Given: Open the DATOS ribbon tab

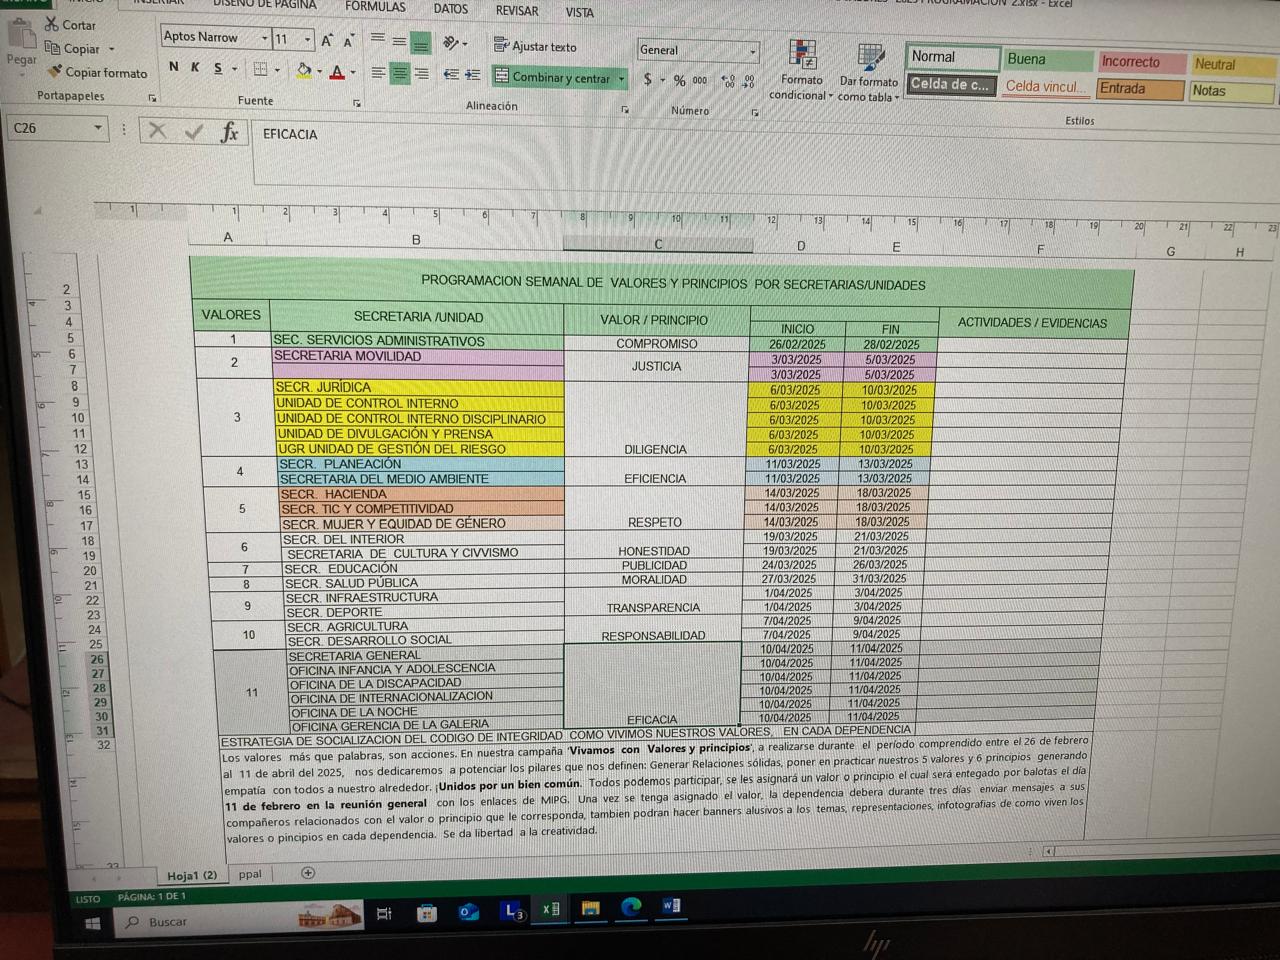Looking at the screenshot, I should pyautogui.click(x=451, y=9).
